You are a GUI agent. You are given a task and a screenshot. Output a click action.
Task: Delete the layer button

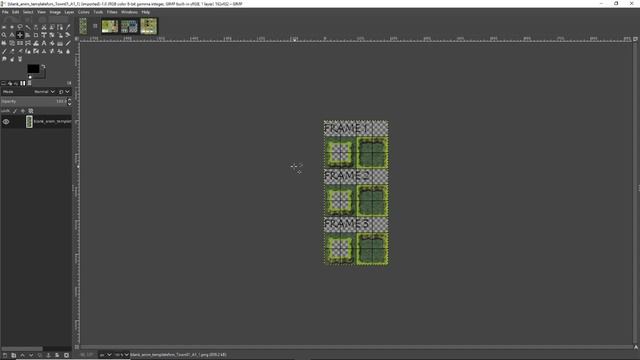[x=66, y=356]
